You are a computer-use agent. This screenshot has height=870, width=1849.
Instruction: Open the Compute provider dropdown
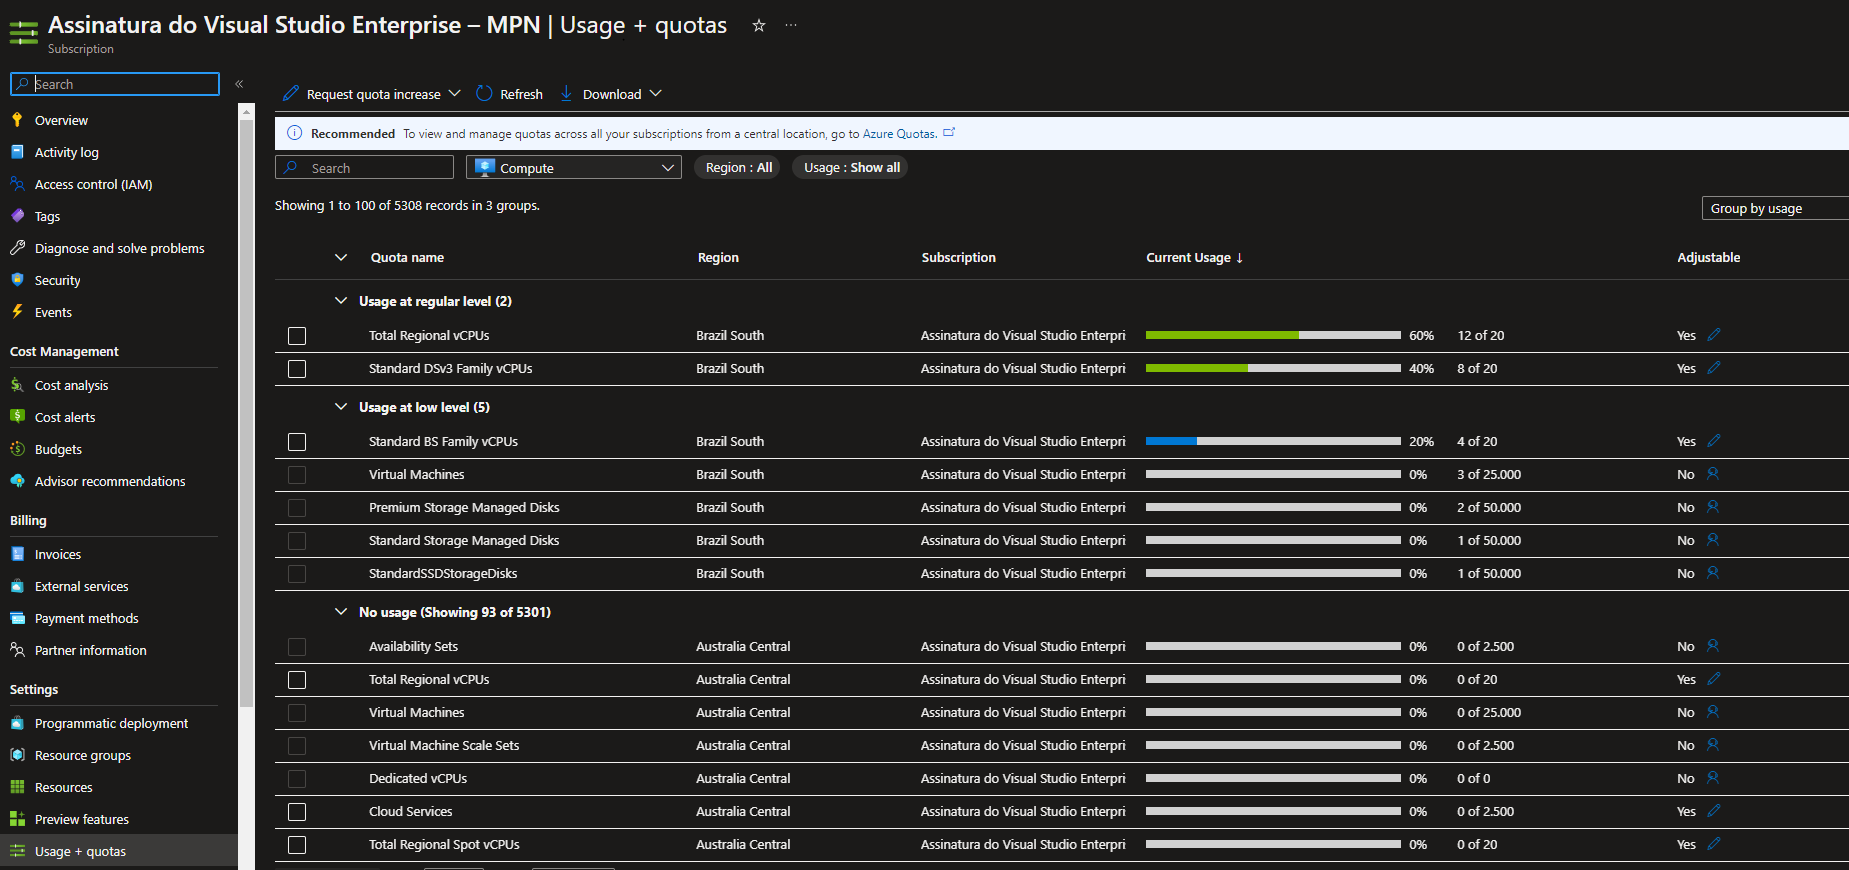pyautogui.click(x=574, y=168)
